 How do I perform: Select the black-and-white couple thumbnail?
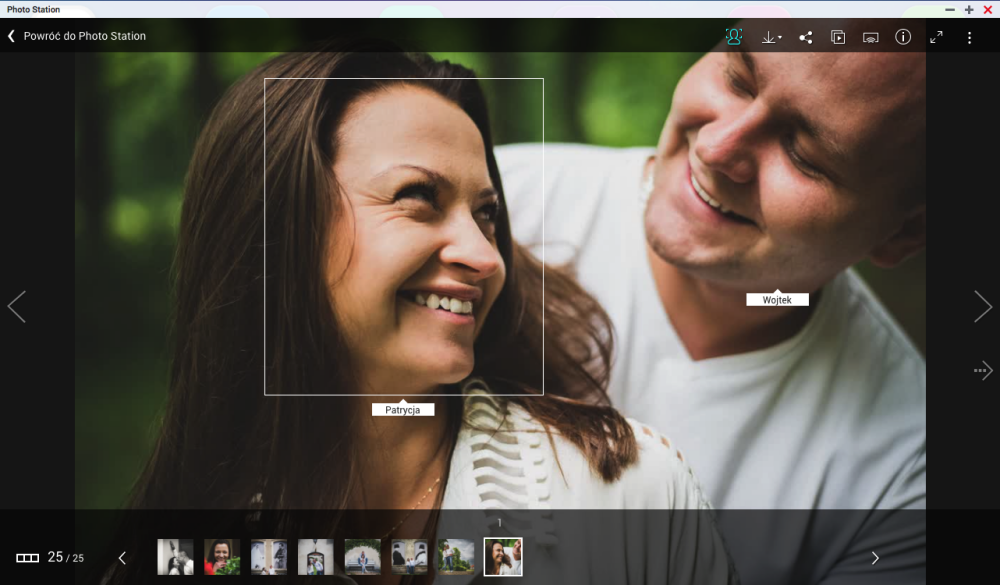(175, 557)
